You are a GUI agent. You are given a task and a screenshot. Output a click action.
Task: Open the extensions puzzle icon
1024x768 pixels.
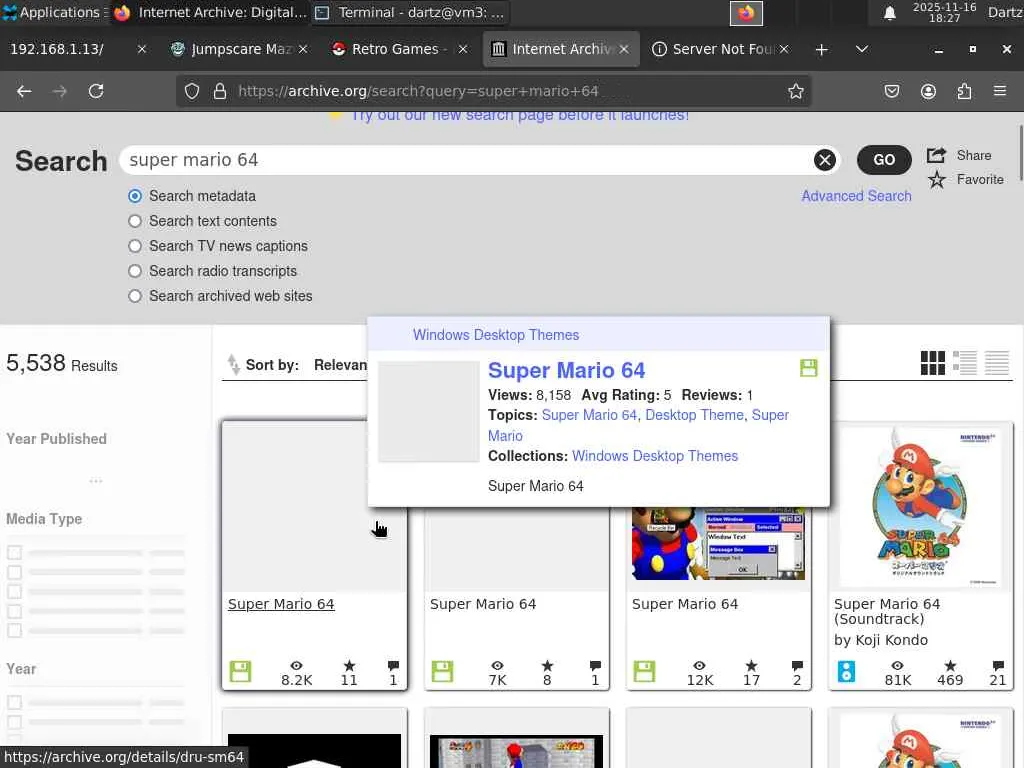pos(964,91)
